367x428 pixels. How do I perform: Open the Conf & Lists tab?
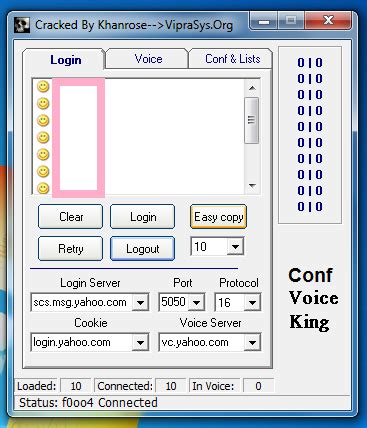(231, 59)
